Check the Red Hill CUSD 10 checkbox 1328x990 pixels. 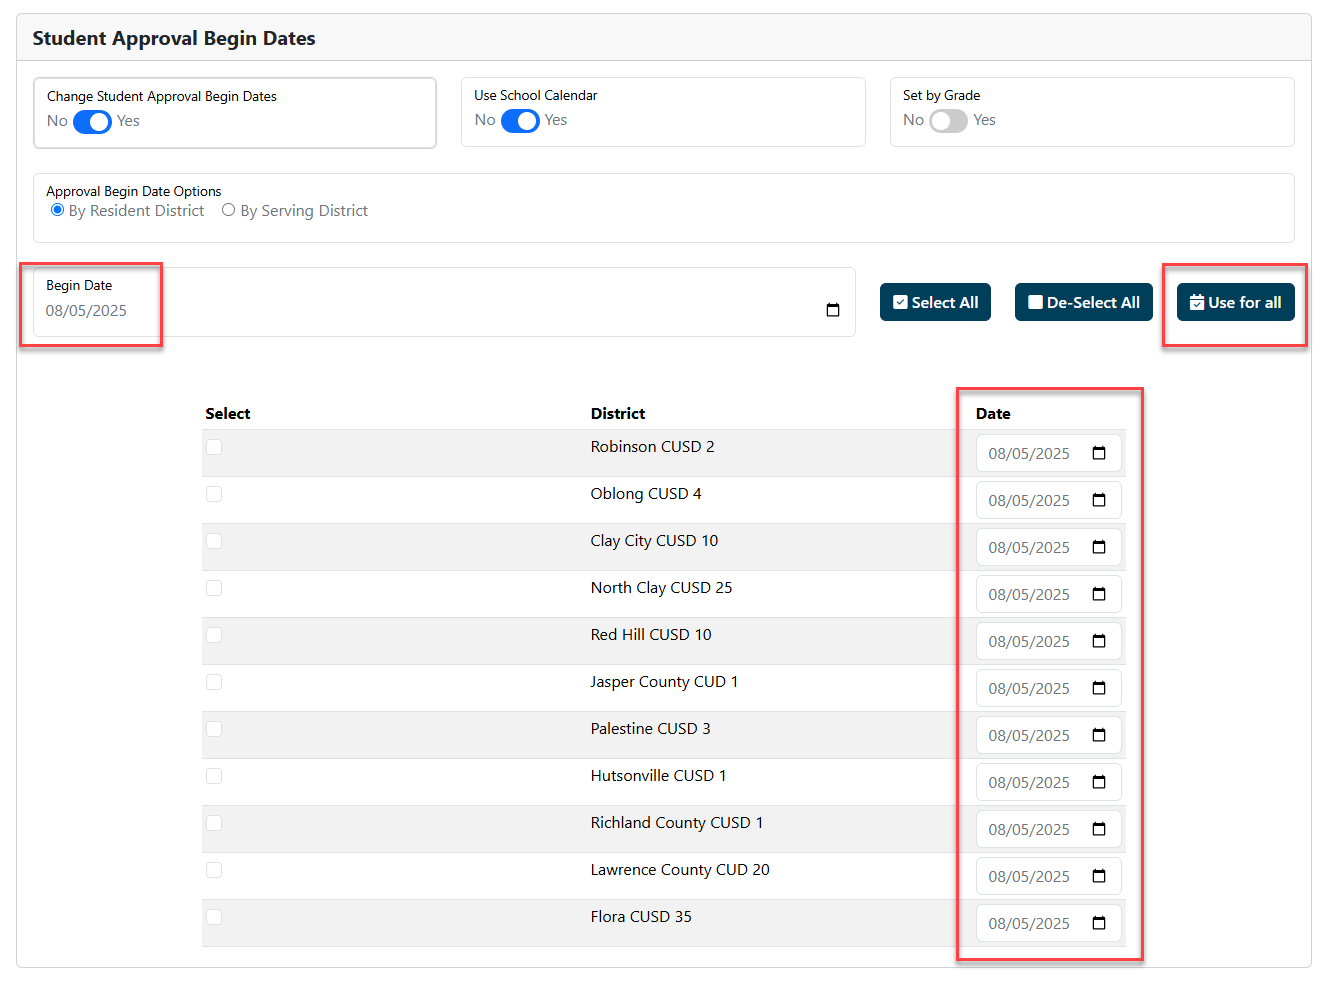214,635
